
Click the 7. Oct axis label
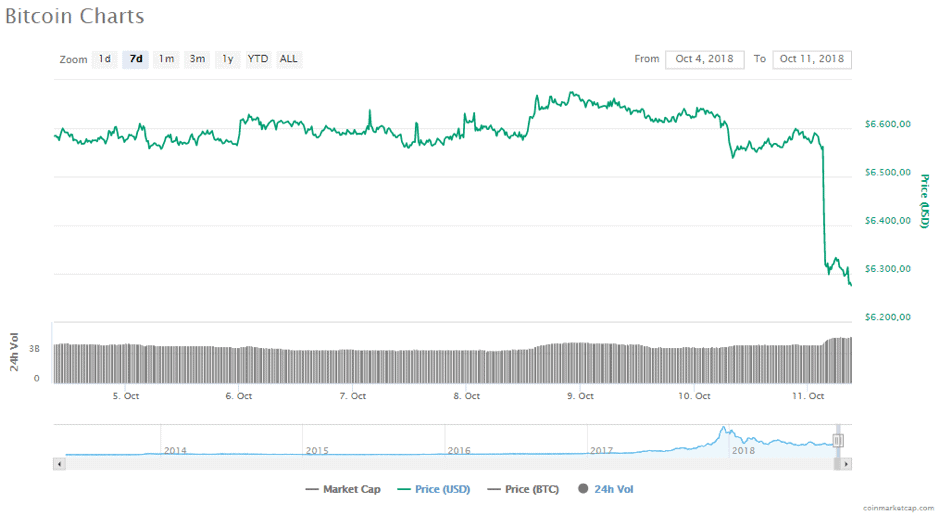click(x=352, y=396)
